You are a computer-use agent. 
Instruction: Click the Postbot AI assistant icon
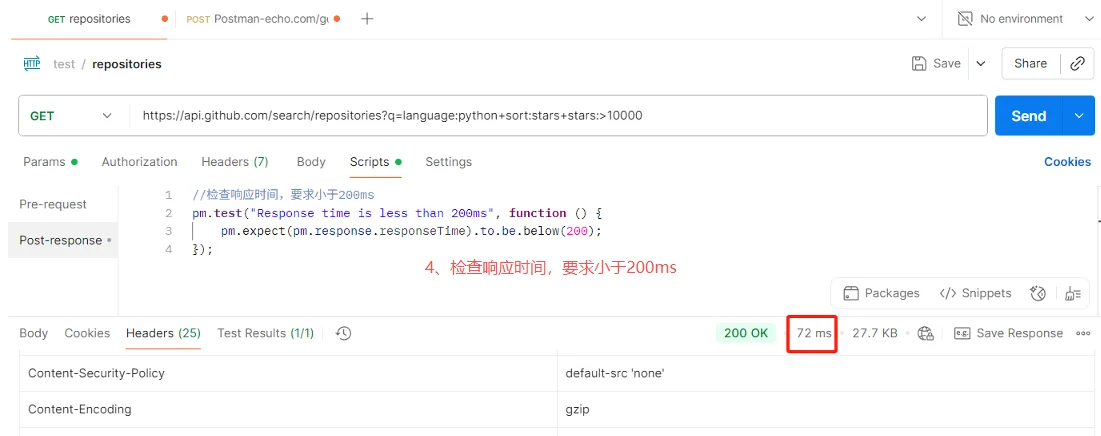click(x=1038, y=293)
